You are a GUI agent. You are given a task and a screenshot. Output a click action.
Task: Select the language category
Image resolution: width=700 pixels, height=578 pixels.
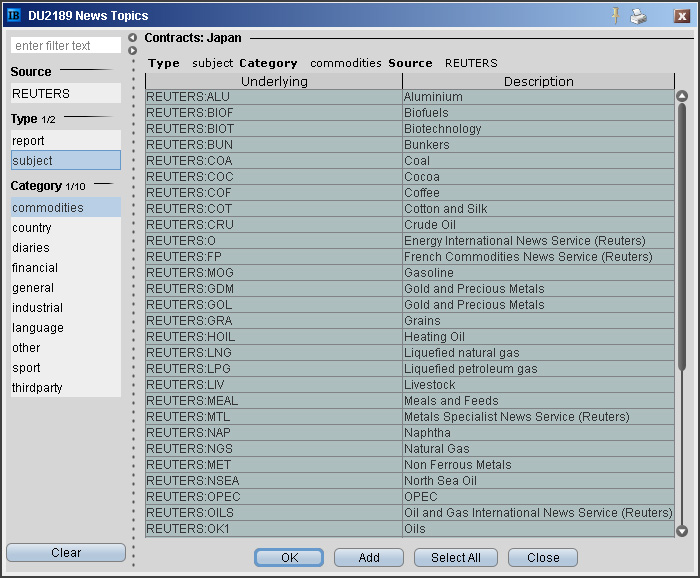click(x=66, y=328)
